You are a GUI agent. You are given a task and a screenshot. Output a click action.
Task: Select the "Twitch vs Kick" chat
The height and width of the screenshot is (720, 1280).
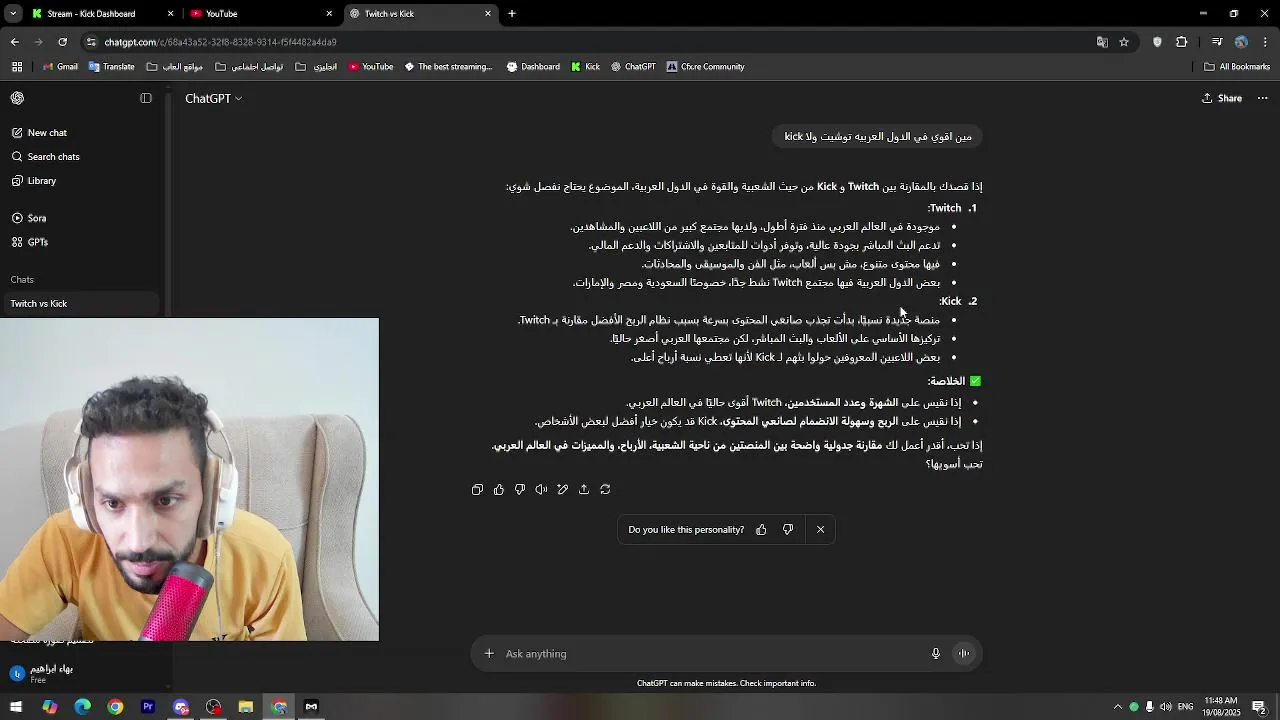point(80,303)
